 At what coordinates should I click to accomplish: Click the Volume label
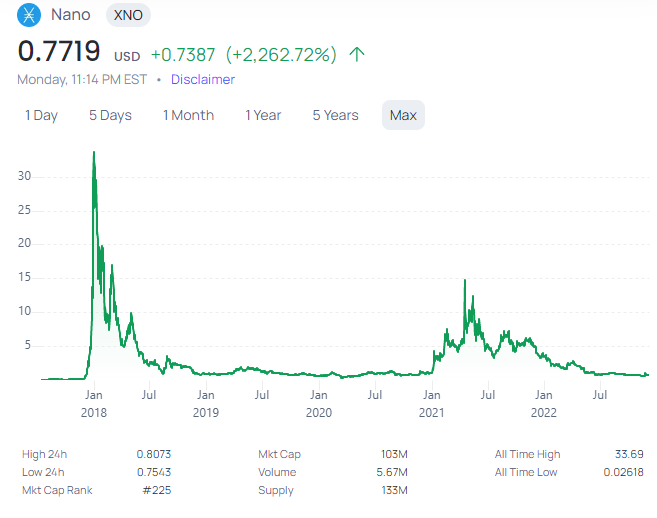[x=277, y=472]
